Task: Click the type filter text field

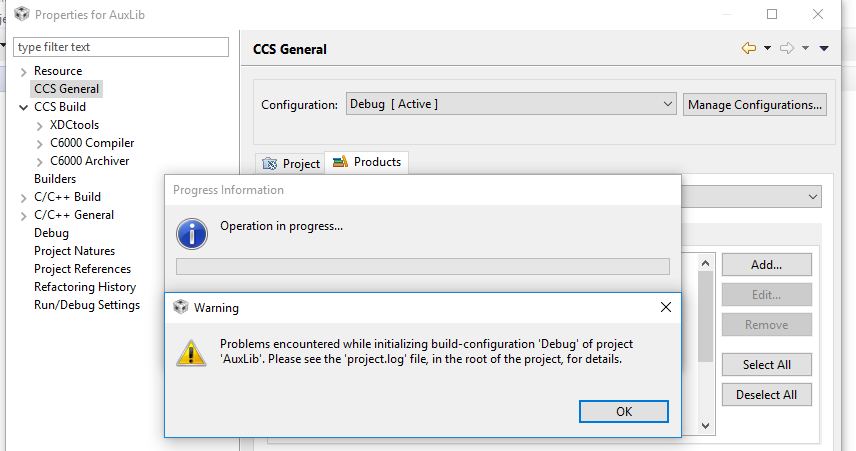Action: [122, 47]
